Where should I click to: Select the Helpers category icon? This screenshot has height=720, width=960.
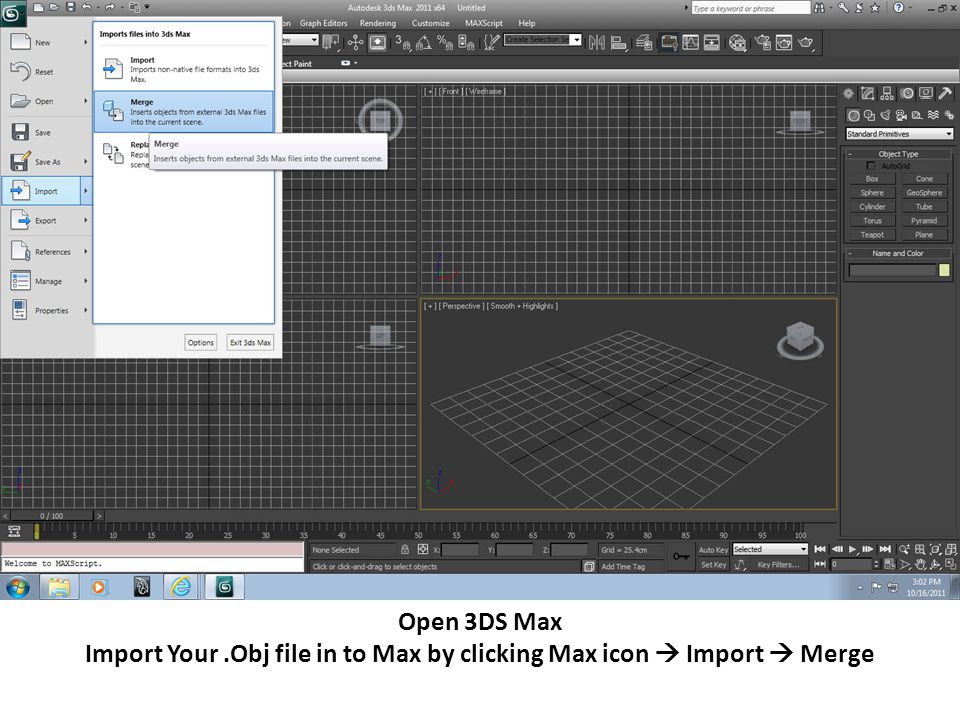917,115
